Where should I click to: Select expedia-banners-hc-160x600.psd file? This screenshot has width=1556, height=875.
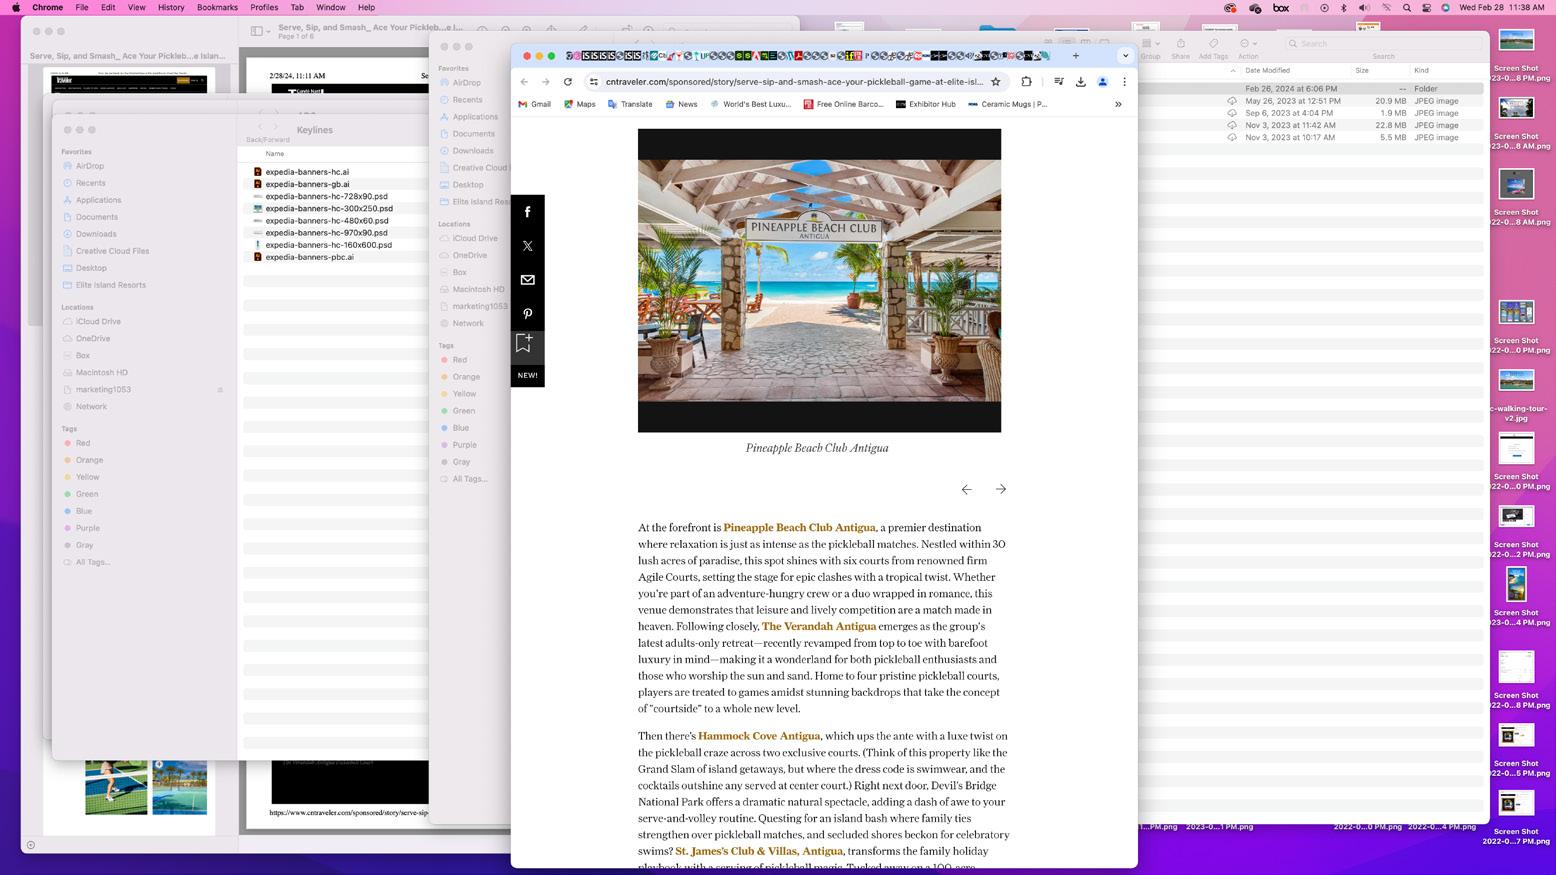(322, 245)
